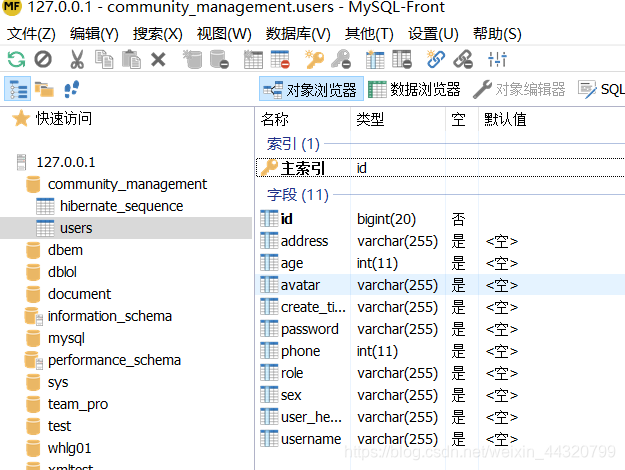Switch to the 对象浏览器 tab
Viewport: 625px width, 470px height.
point(311,89)
